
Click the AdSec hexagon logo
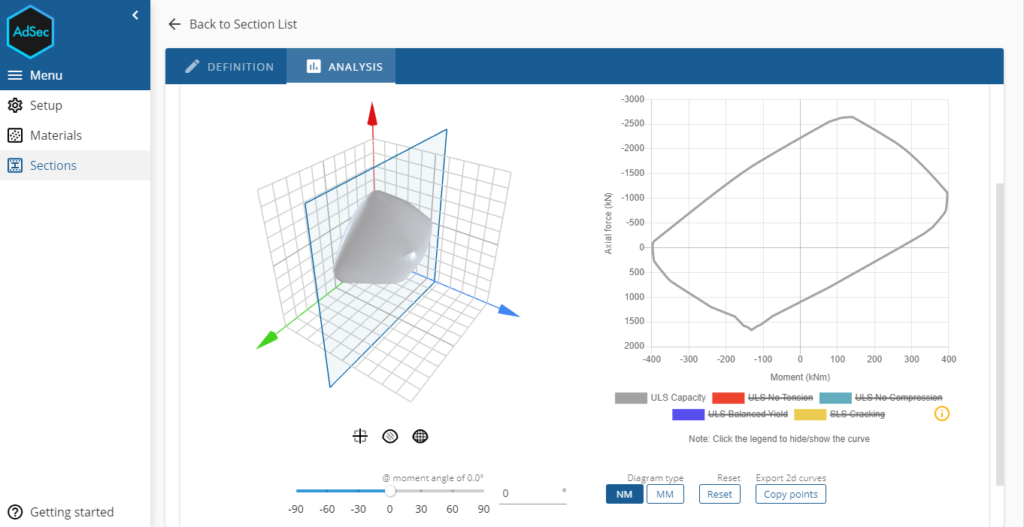pyautogui.click(x=30, y=32)
